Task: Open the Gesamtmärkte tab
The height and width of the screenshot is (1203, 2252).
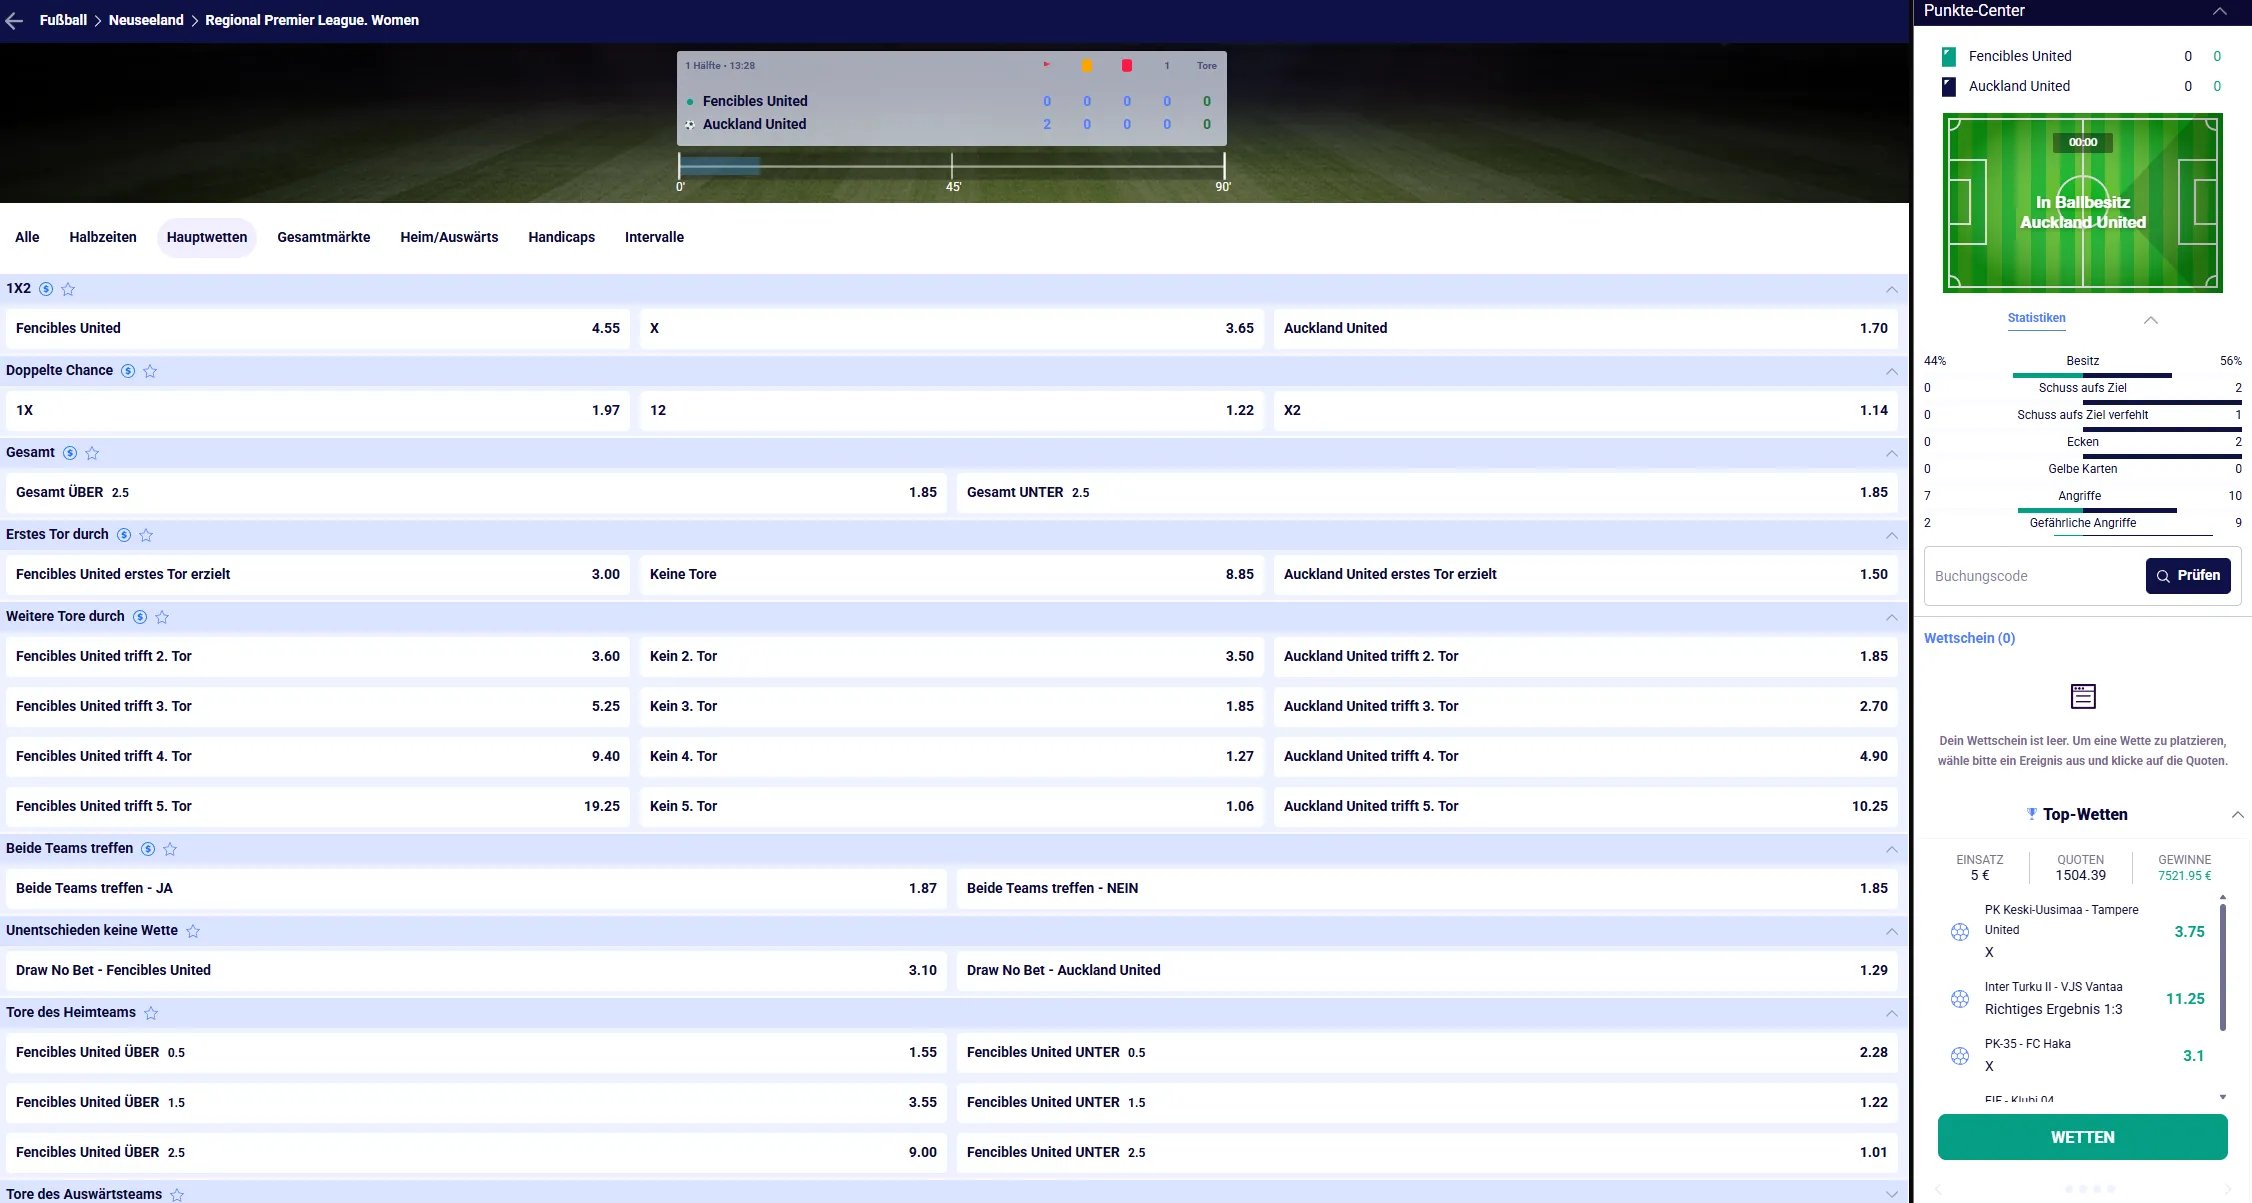Action: coord(324,238)
